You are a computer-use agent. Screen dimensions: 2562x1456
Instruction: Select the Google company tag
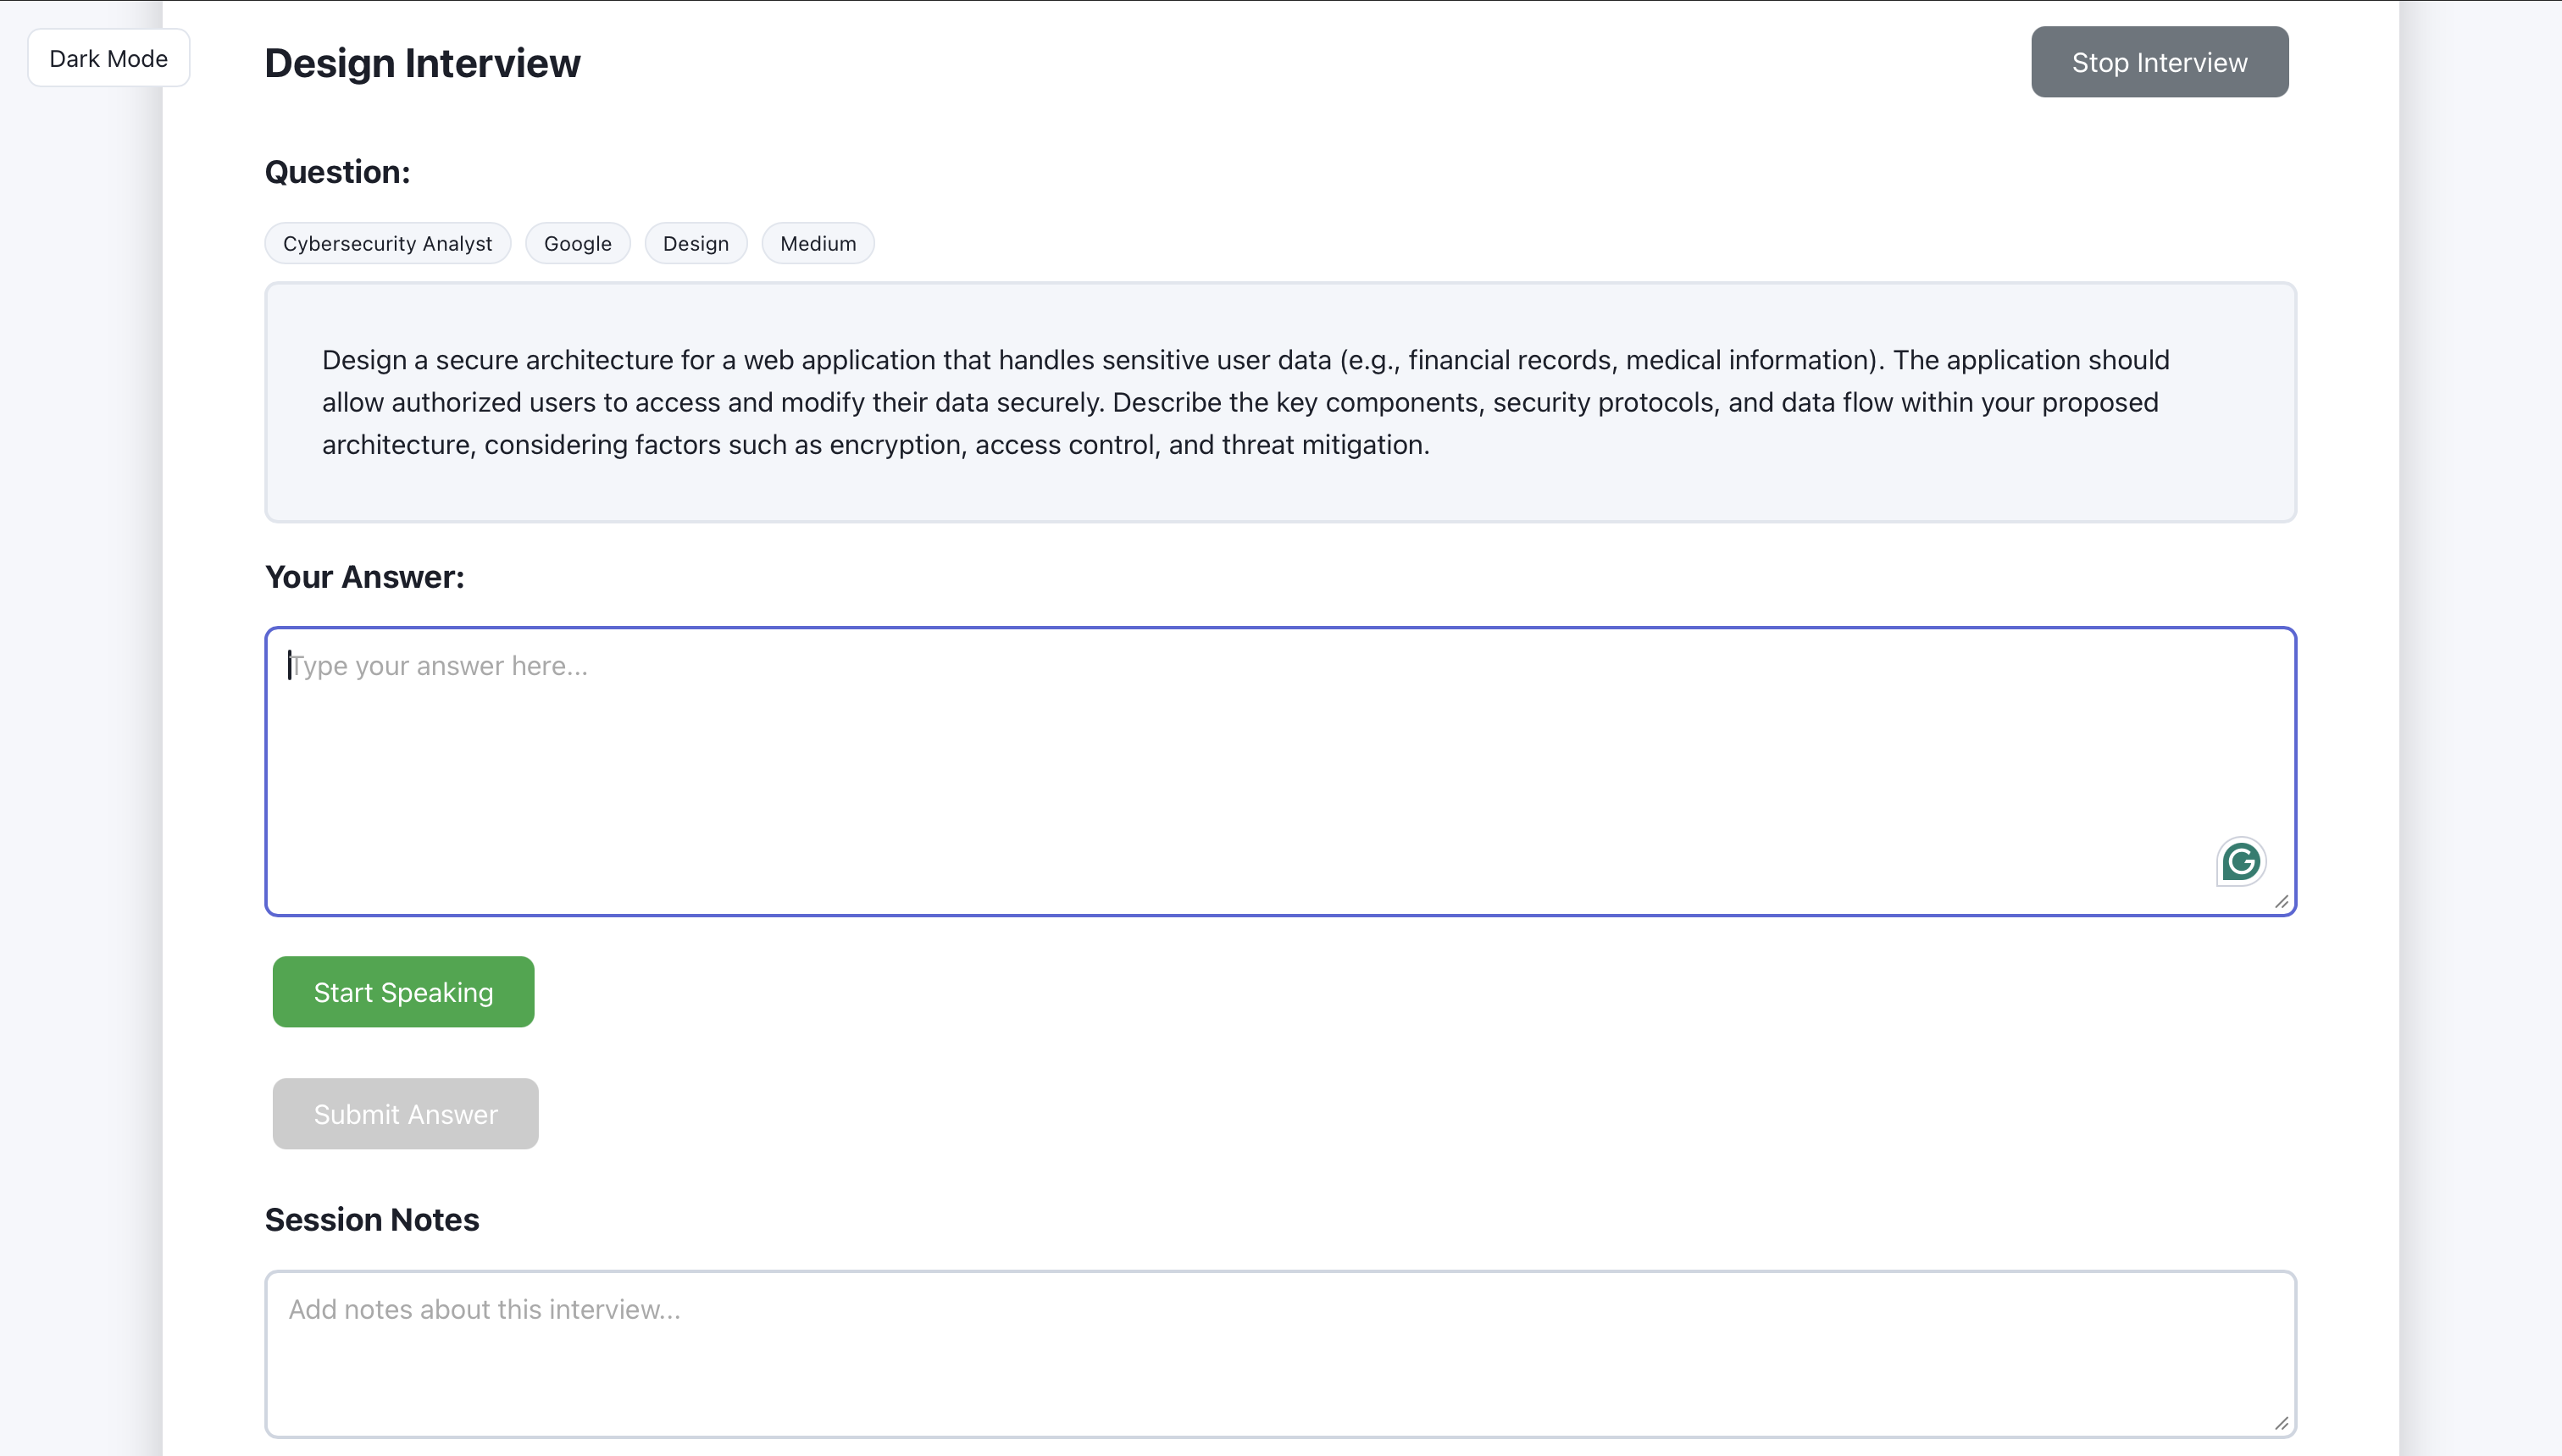click(577, 243)
